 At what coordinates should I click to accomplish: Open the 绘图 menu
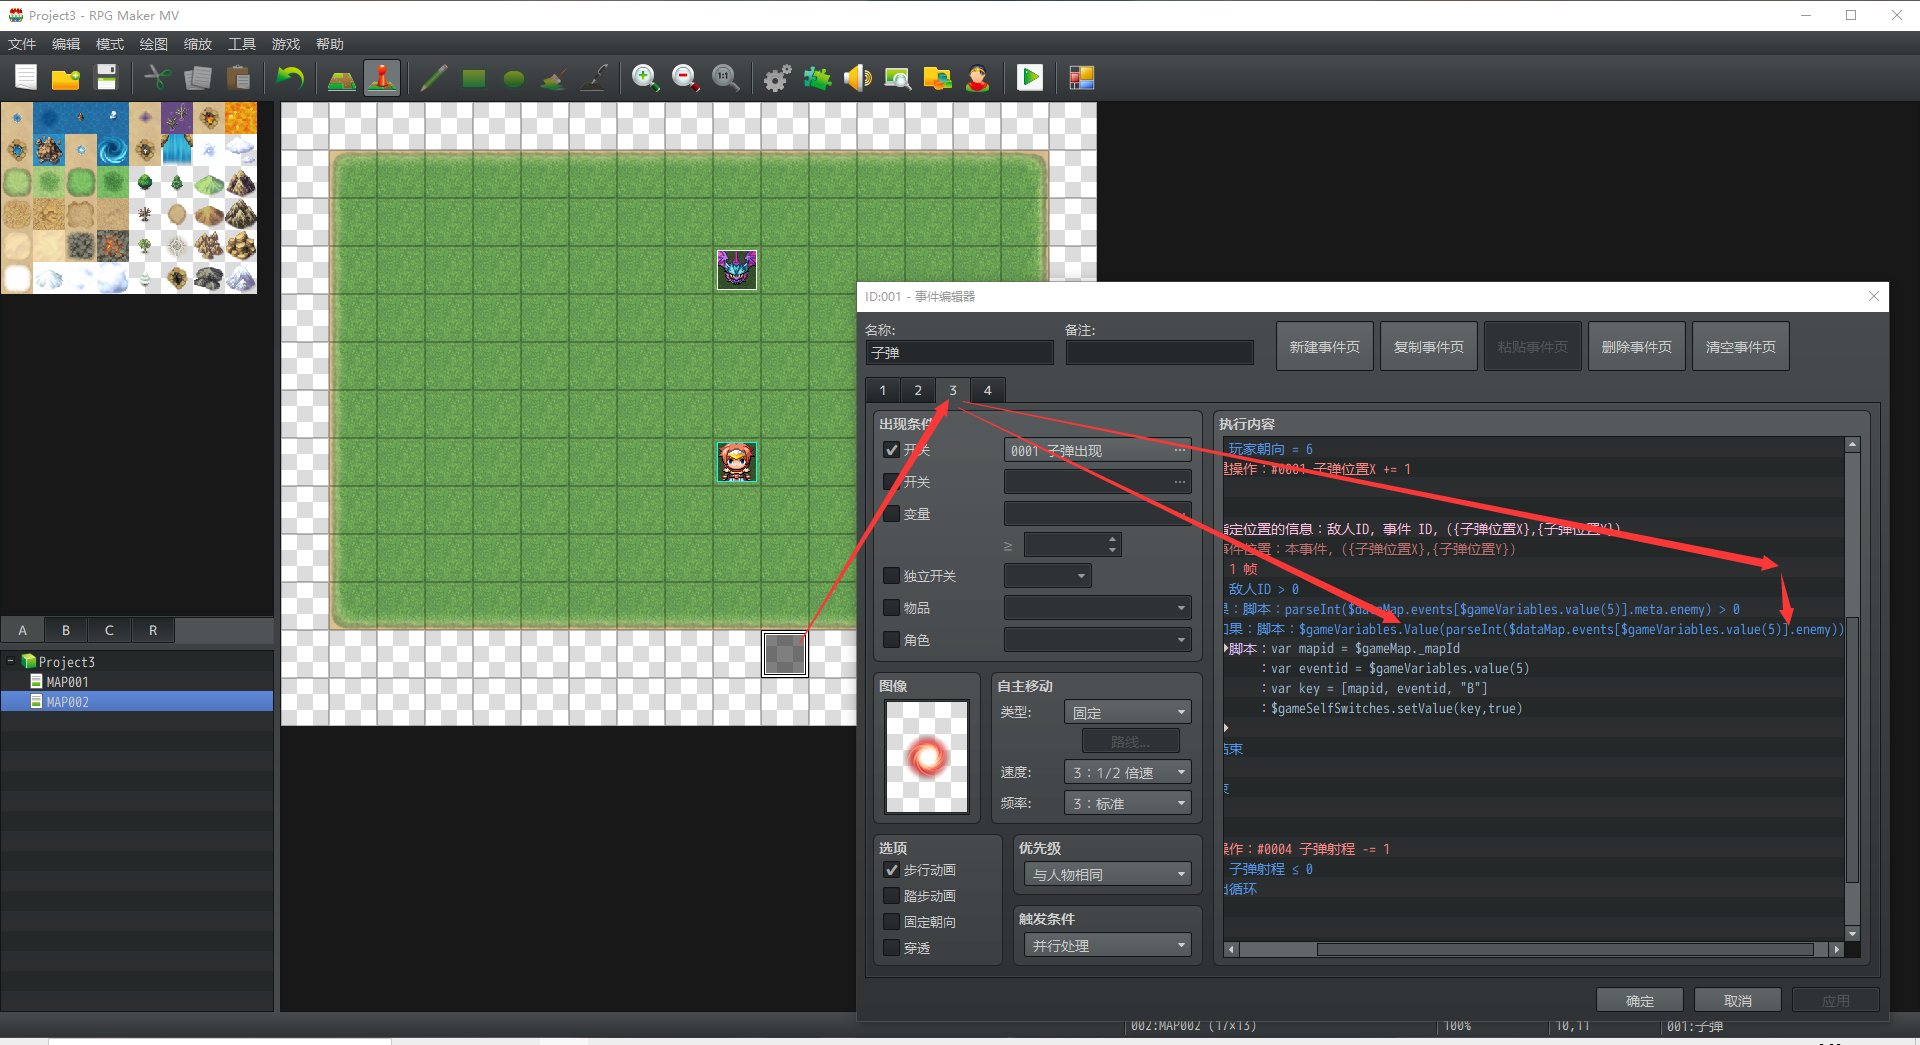154,44
